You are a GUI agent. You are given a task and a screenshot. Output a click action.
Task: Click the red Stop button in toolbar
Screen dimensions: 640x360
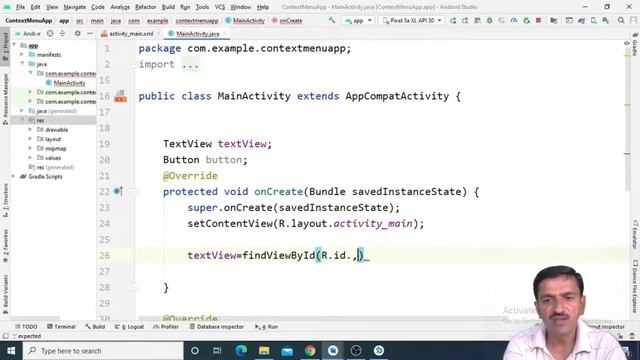(x=538, y=20)
